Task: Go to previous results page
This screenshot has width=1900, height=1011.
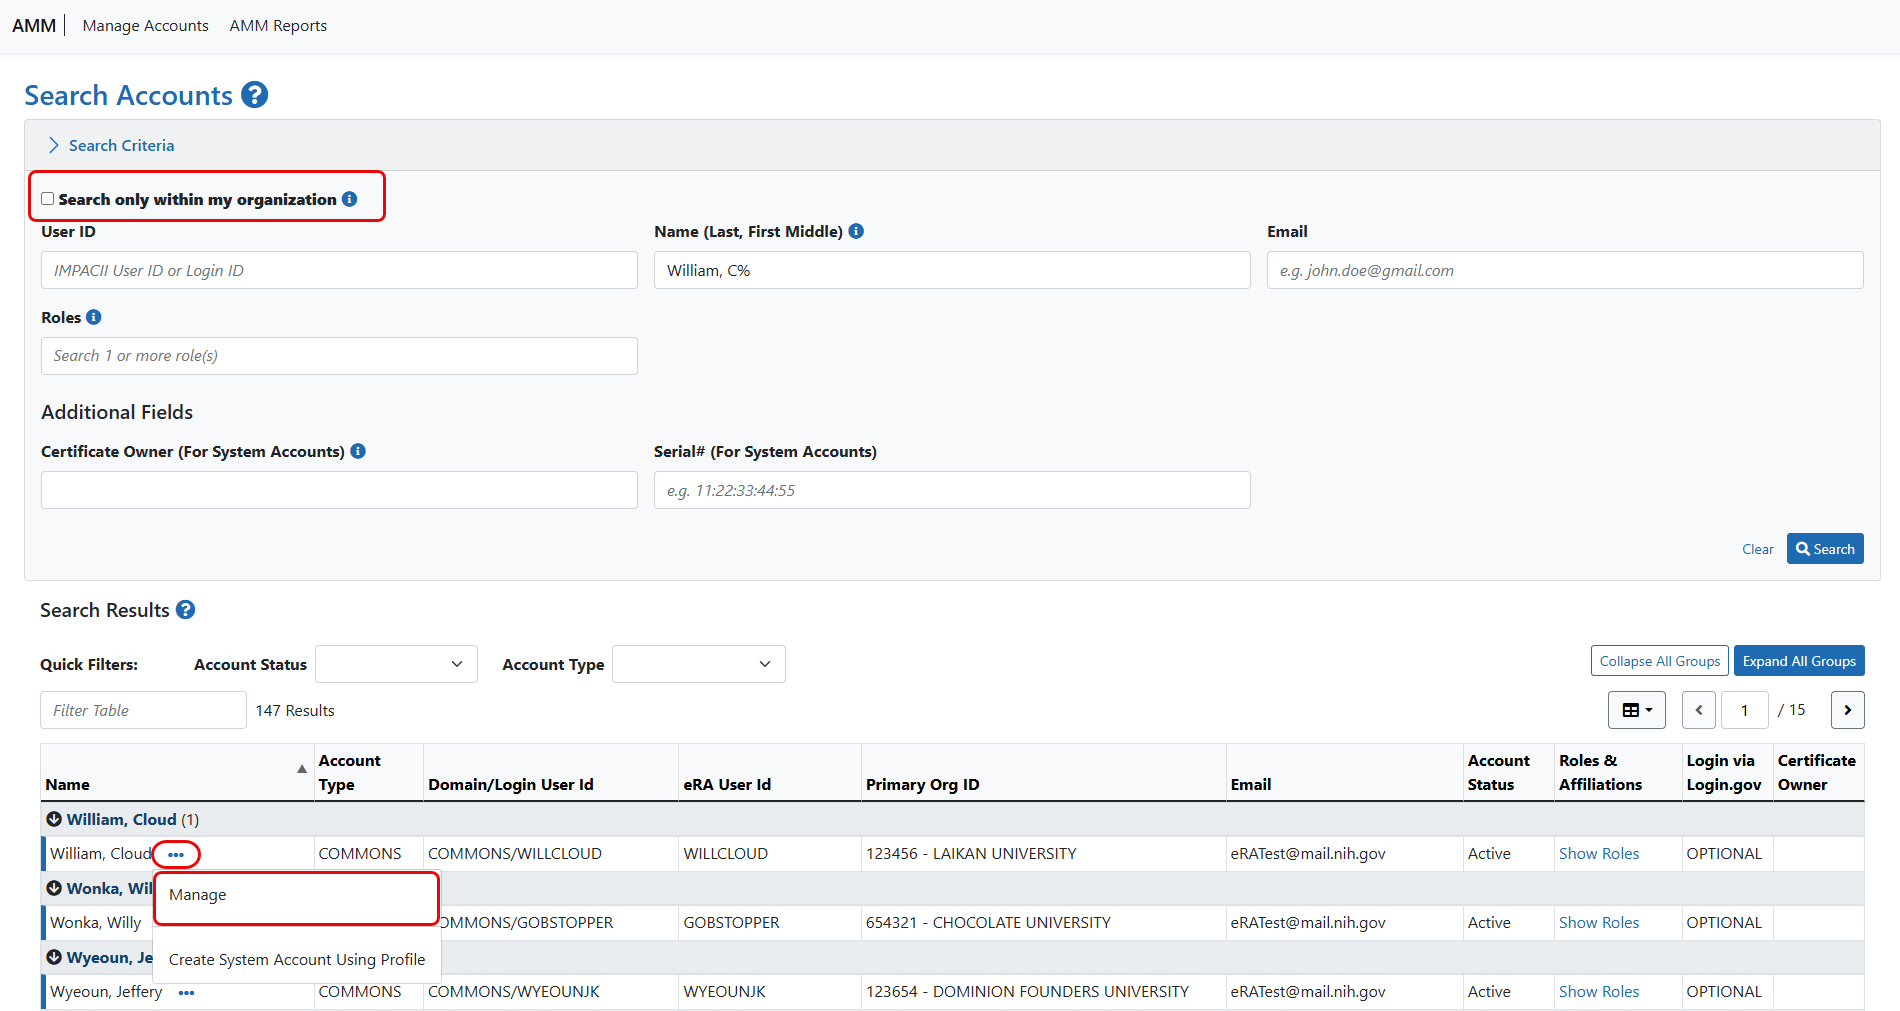Action: (x=1699, y=710)
